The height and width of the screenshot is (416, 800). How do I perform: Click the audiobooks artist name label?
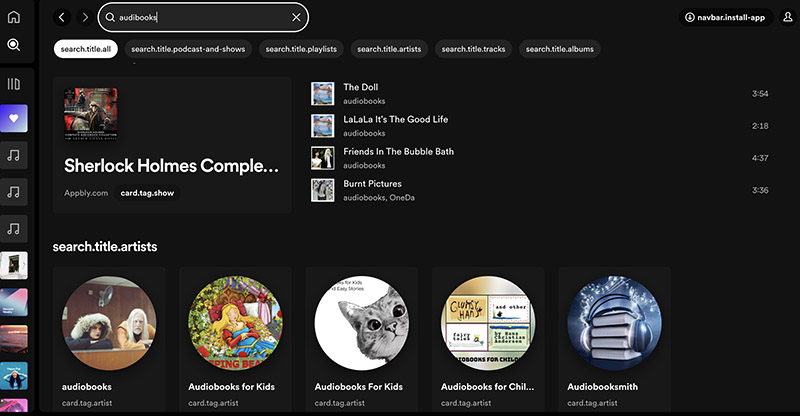pyautogui.click(x=87, y=387)
